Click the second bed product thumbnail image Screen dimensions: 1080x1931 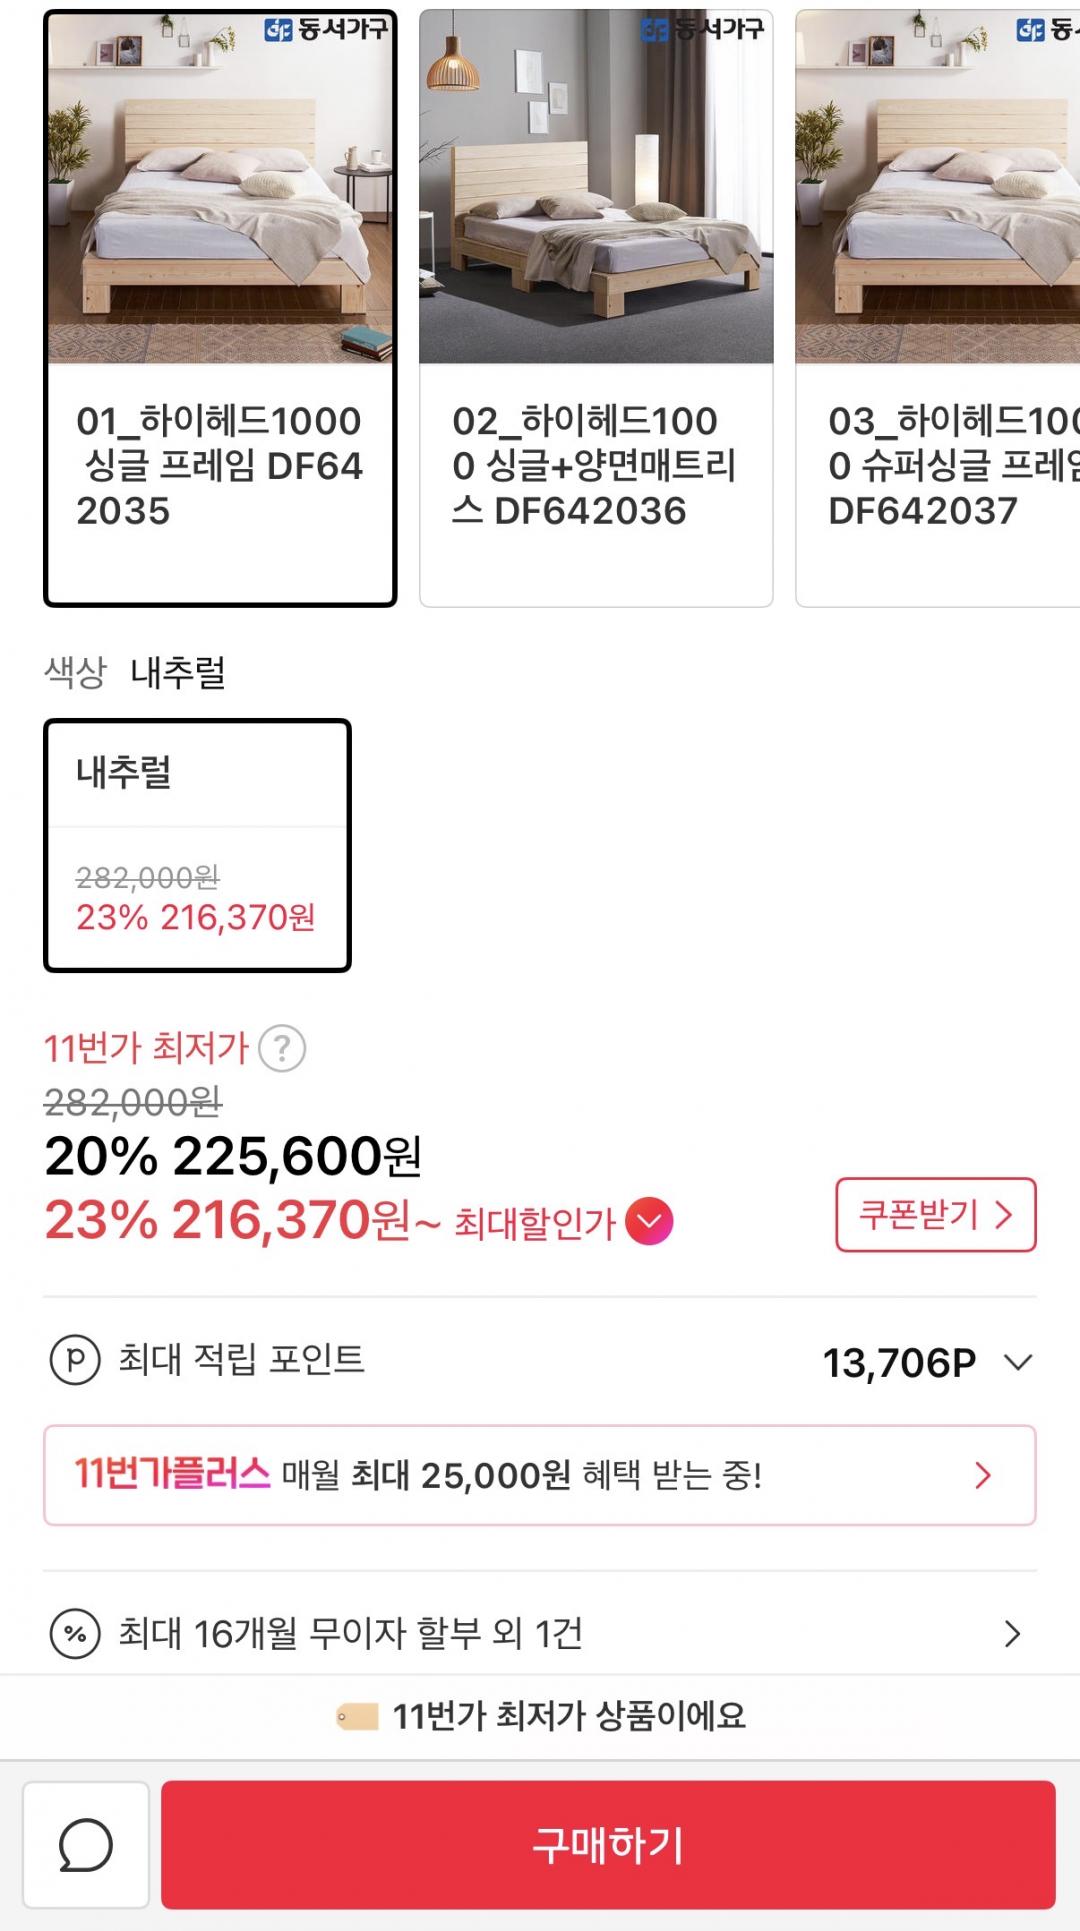(596, 188)
